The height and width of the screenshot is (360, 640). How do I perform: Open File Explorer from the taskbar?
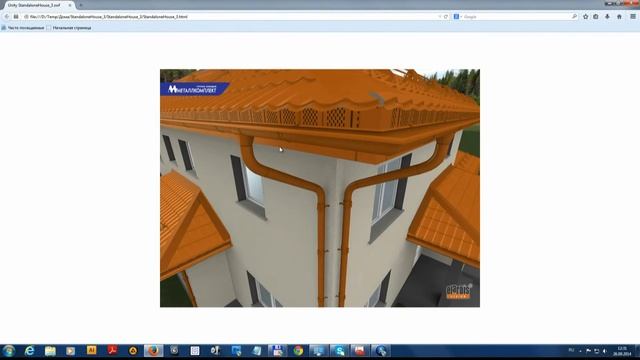[x=50, y=351]
